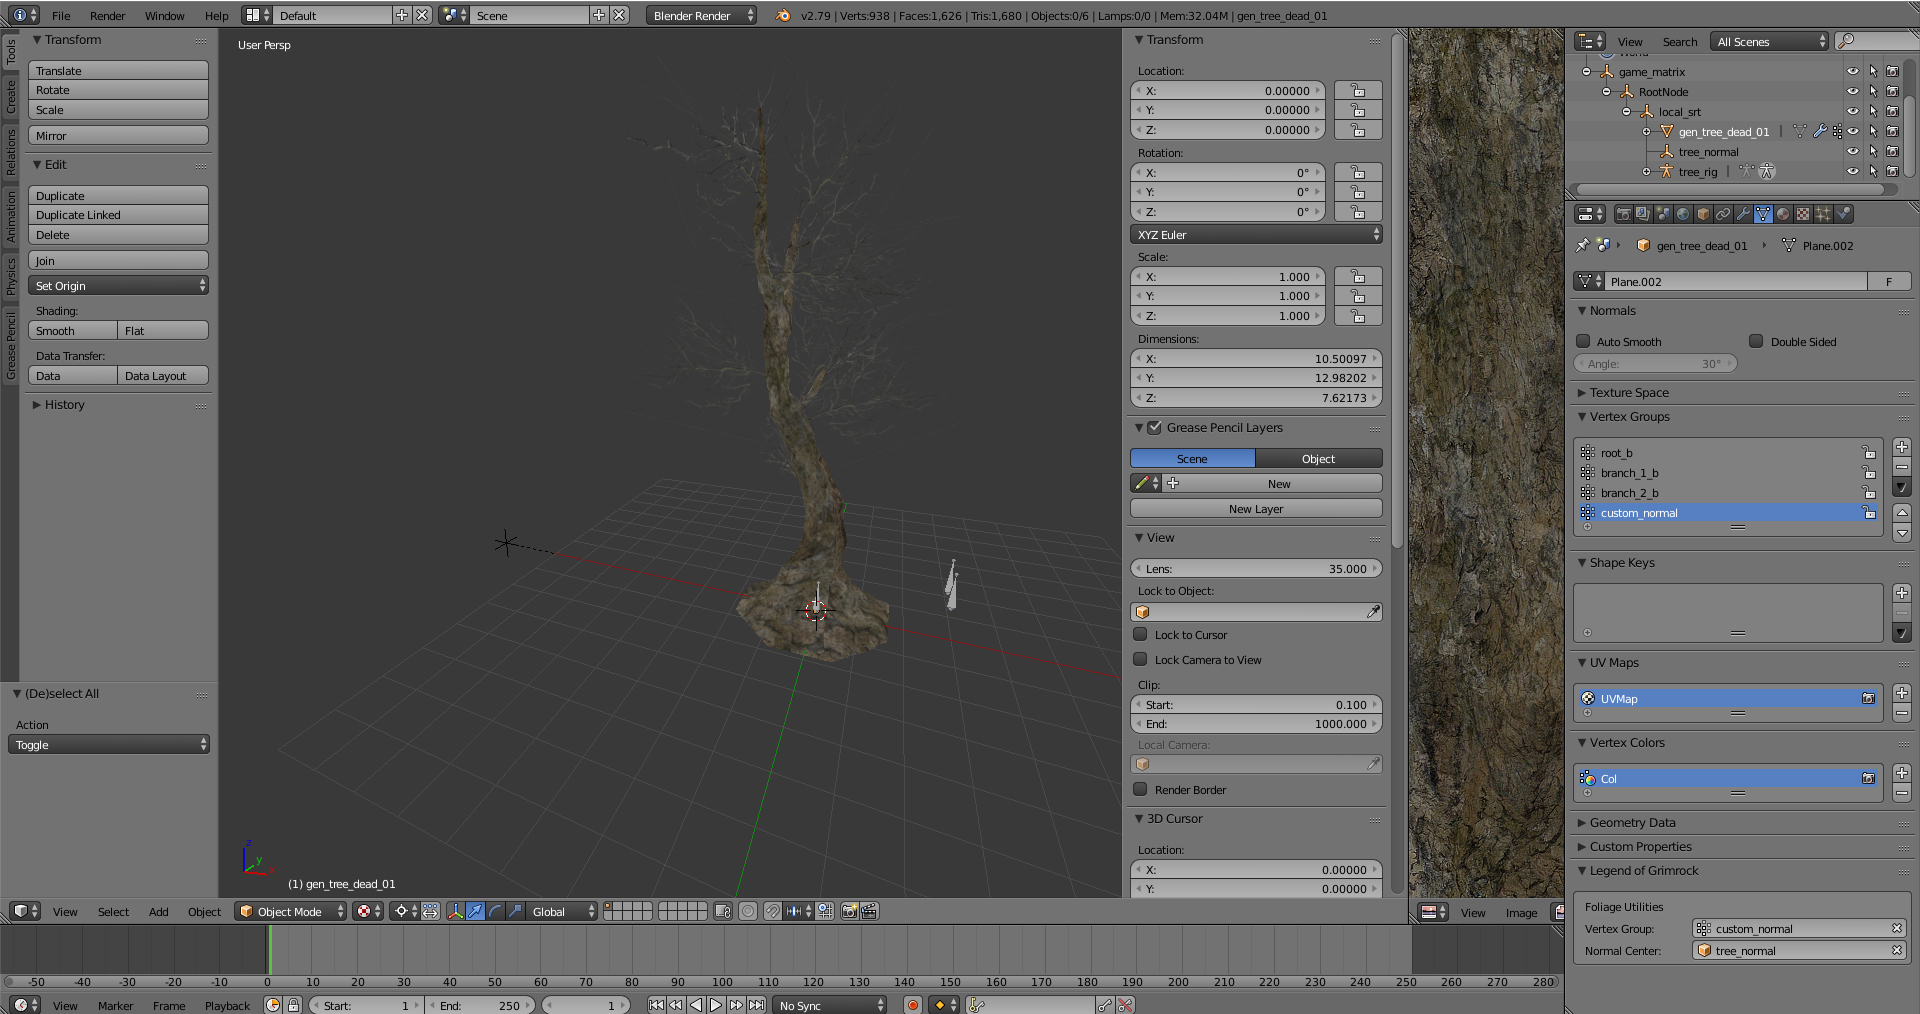Screen dimensions: 1920x1014
Task: Click the Smooth shading button
Action: [x=73, y=330]
